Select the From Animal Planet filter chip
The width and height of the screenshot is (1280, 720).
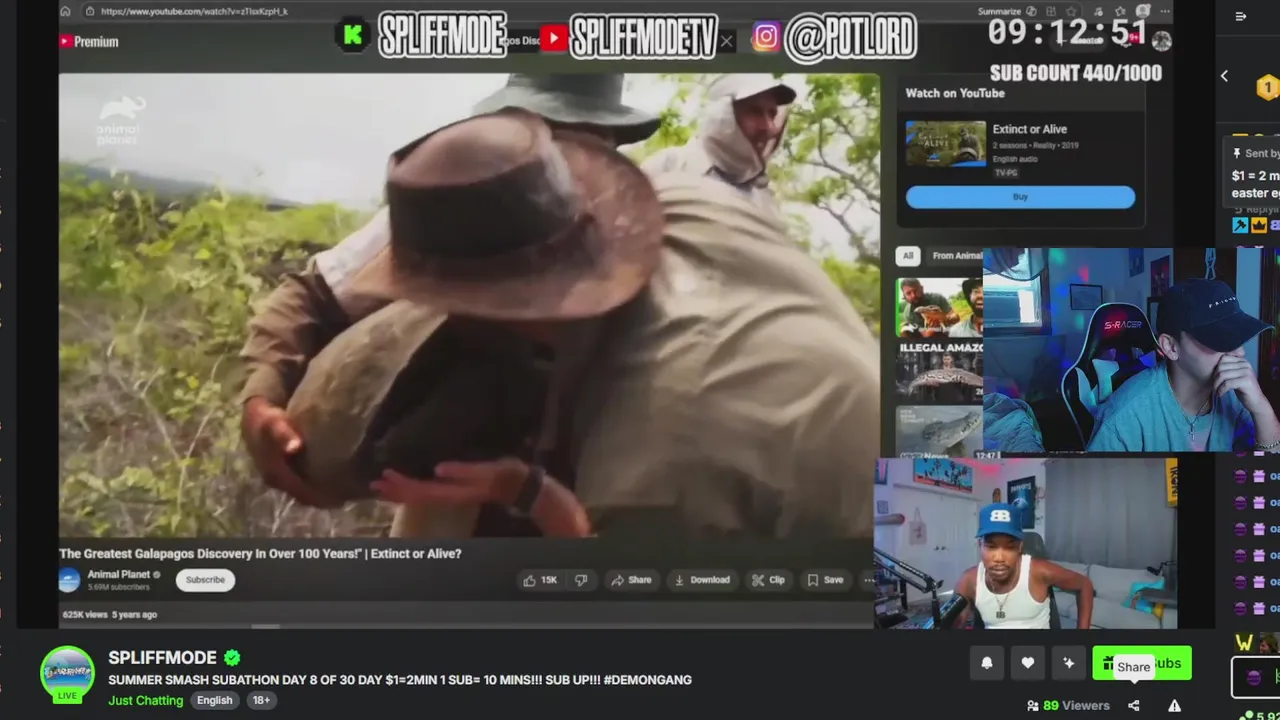[x=956, y=256]
